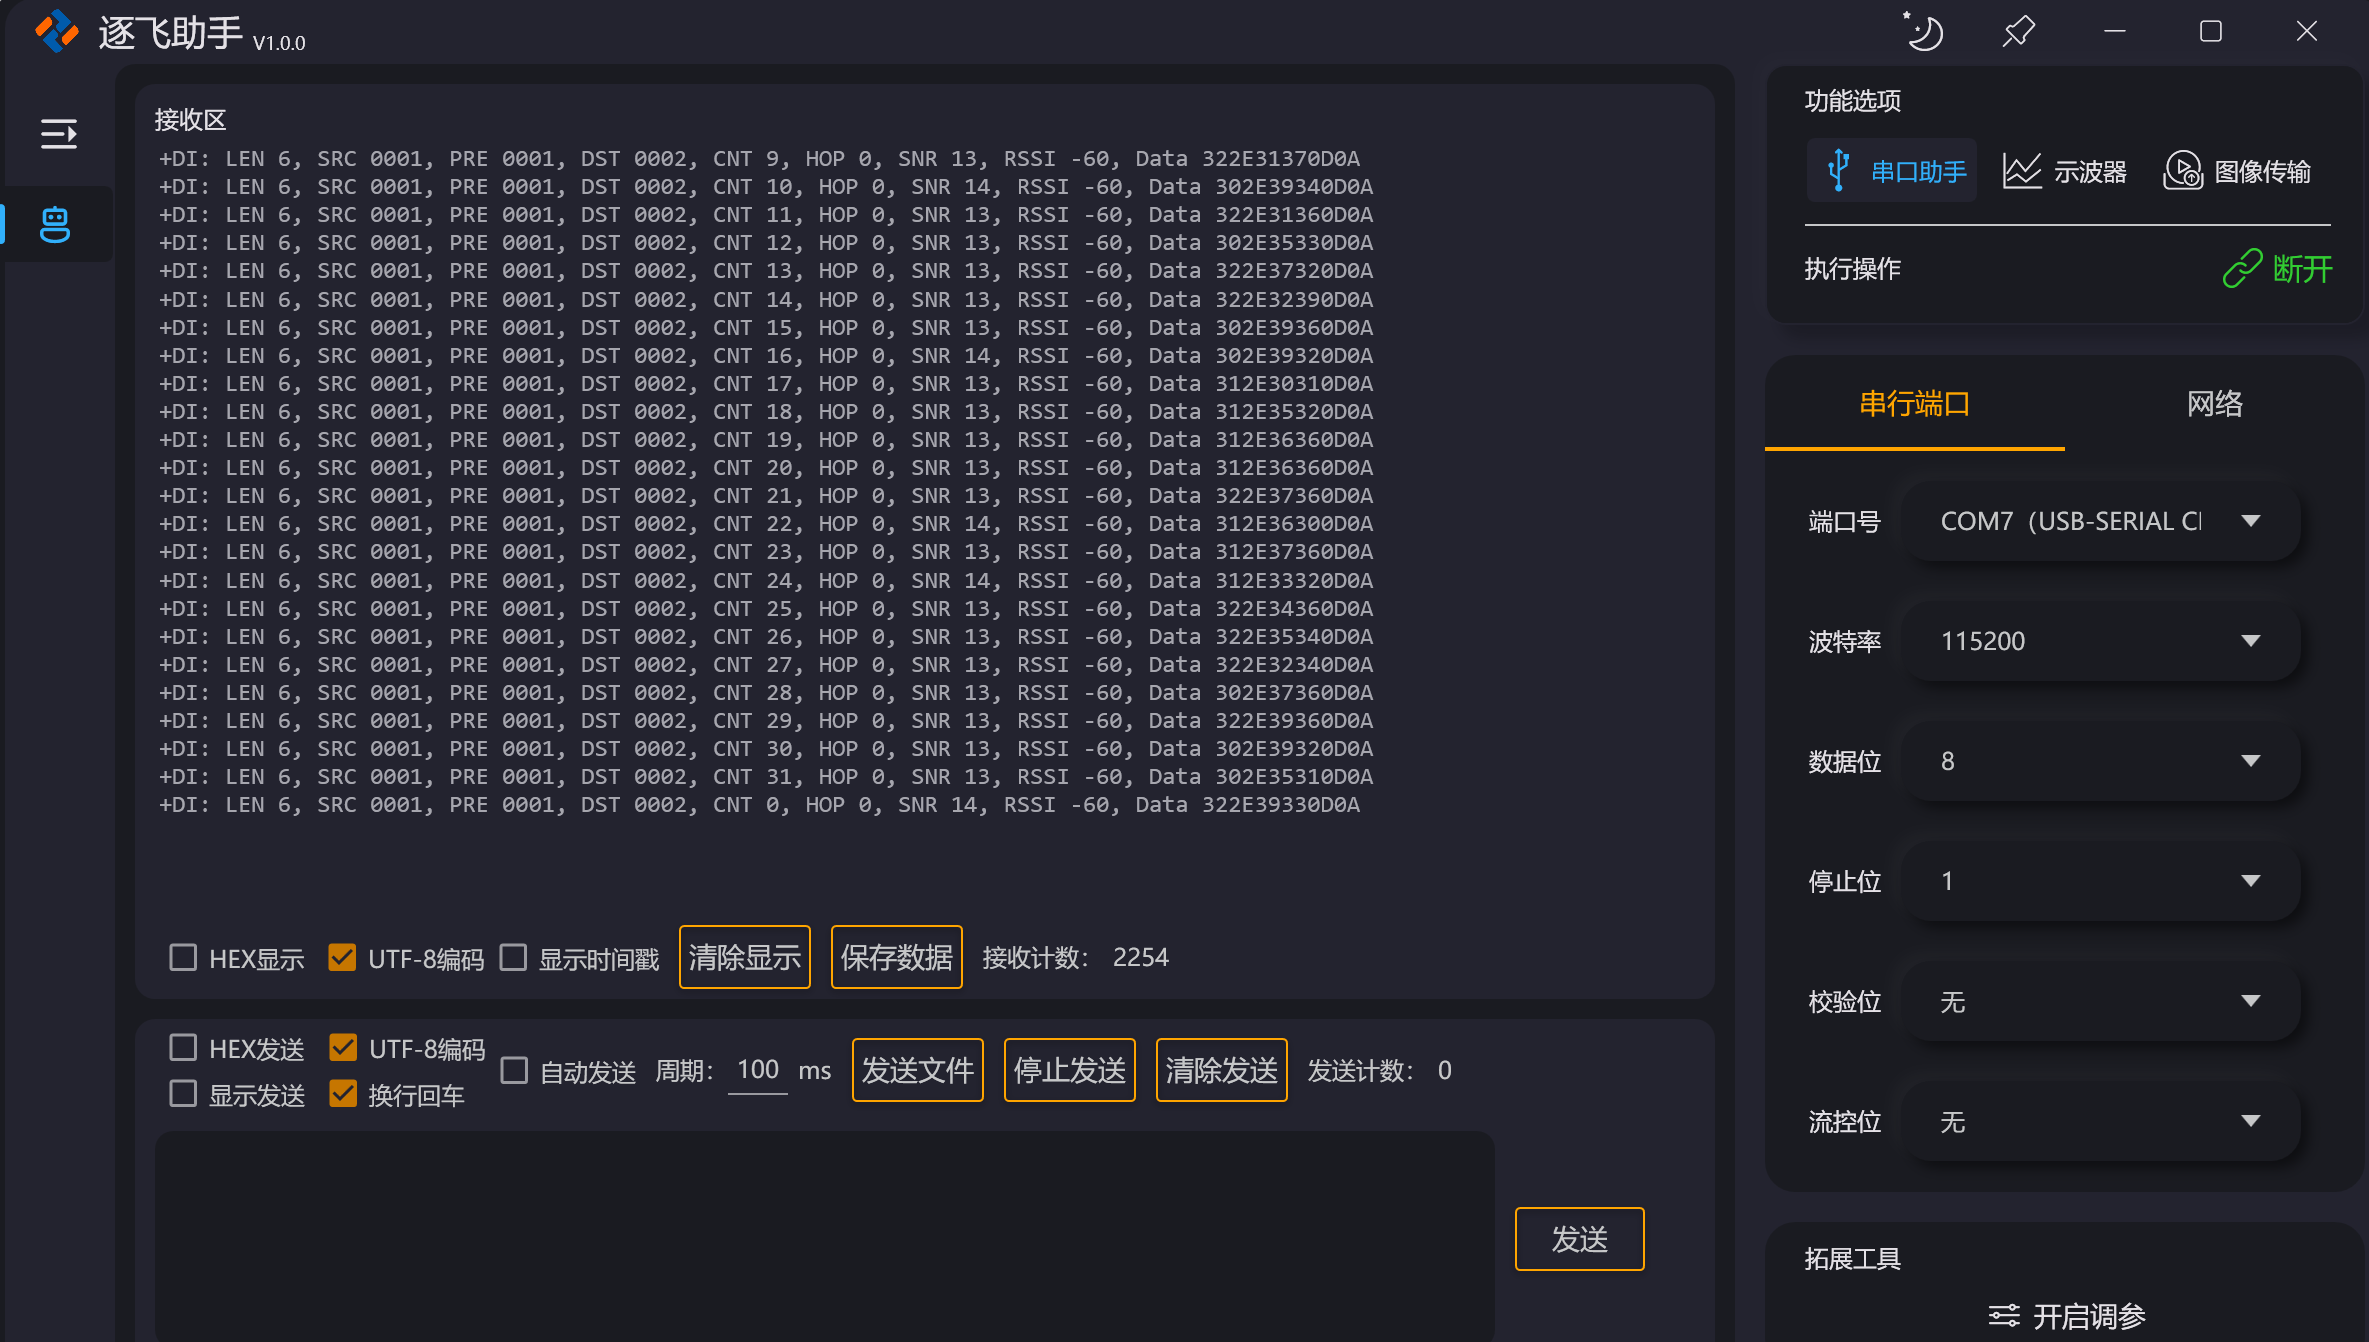
Task: Select the robot assistant sidebar icon
Action: pos(55,225)
